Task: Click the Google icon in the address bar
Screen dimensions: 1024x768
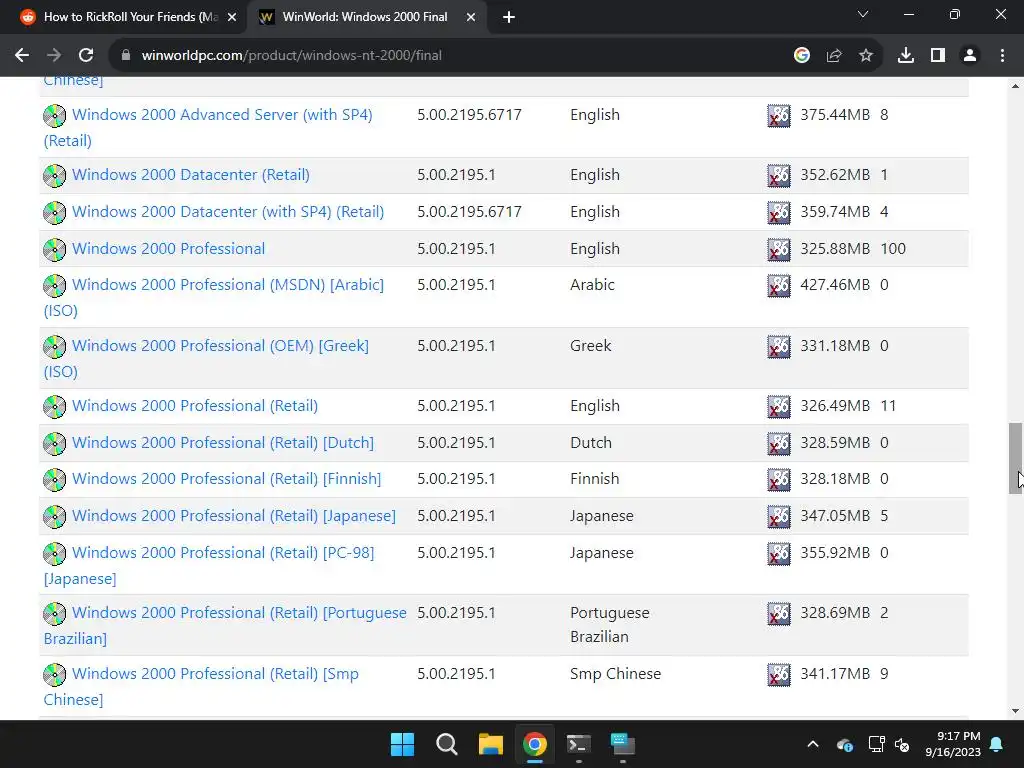Action: [x=801, y=56]
